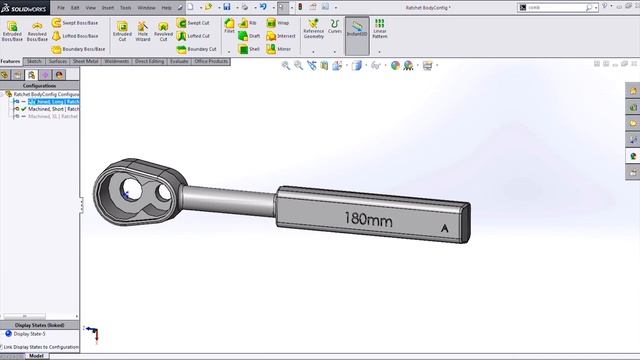Open the DisplayManager tab icon
The height and width of the screenshot is (360, 640).
(x=59, y=75)
